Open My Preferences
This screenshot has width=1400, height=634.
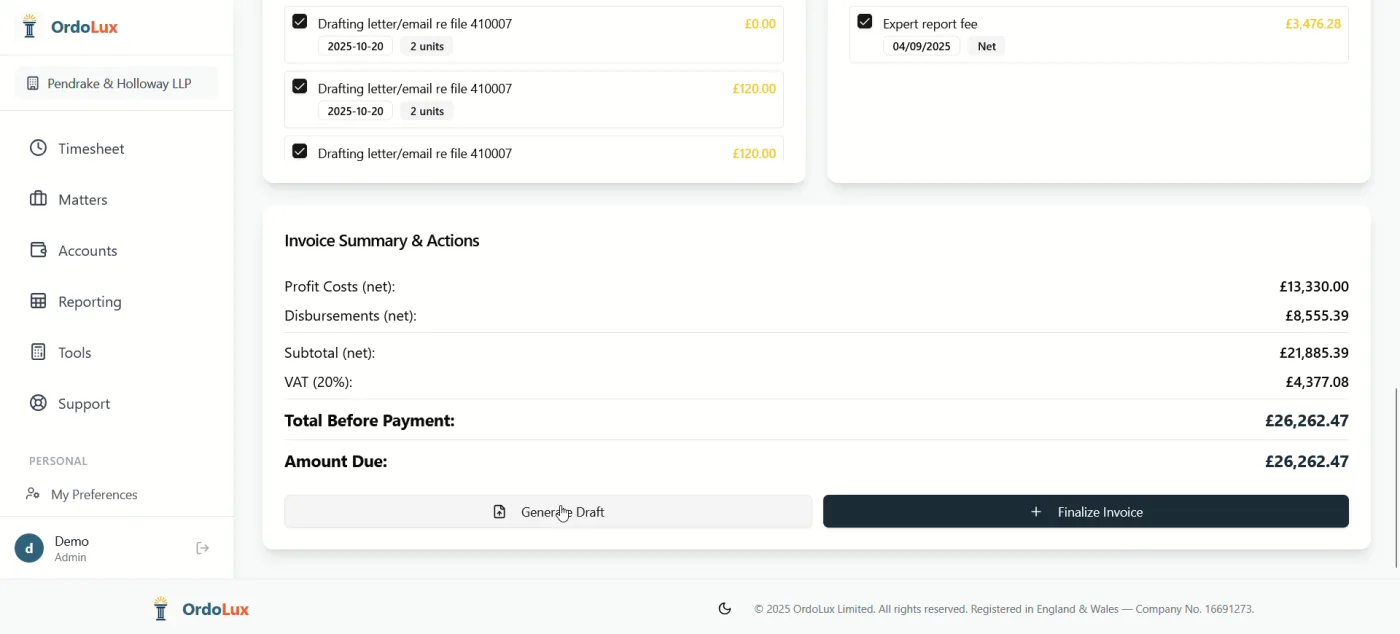(x=94, y=493)
